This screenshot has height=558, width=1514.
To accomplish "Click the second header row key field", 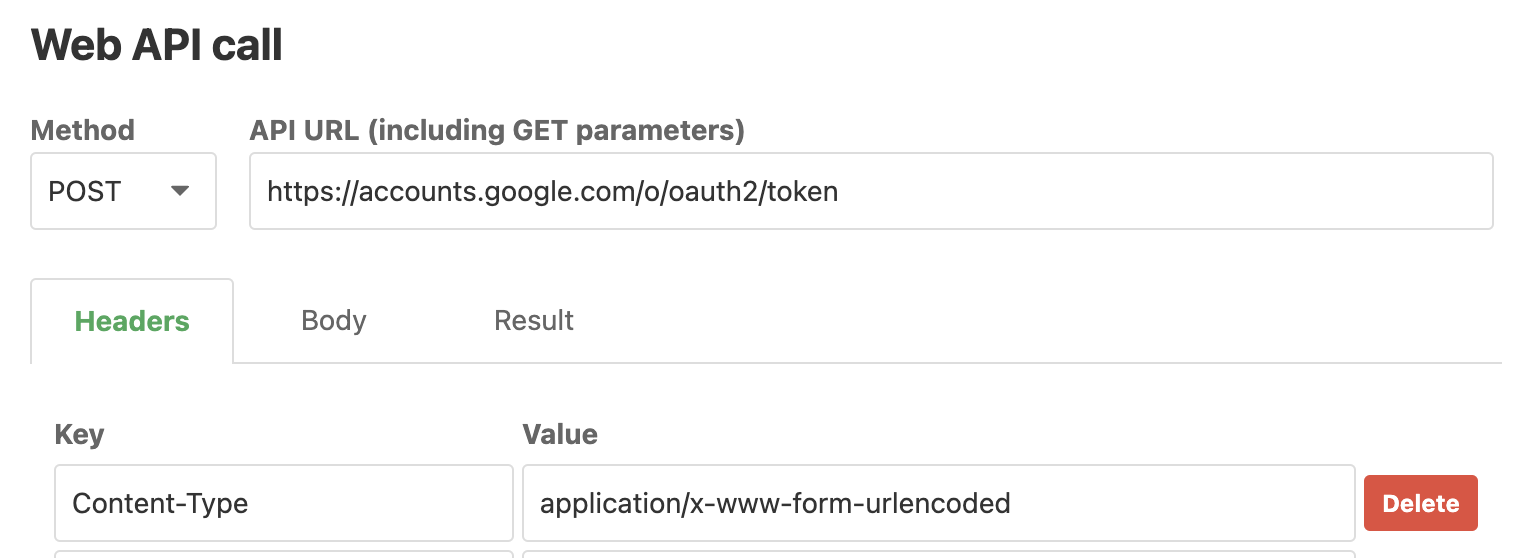I will click(283, 553).
